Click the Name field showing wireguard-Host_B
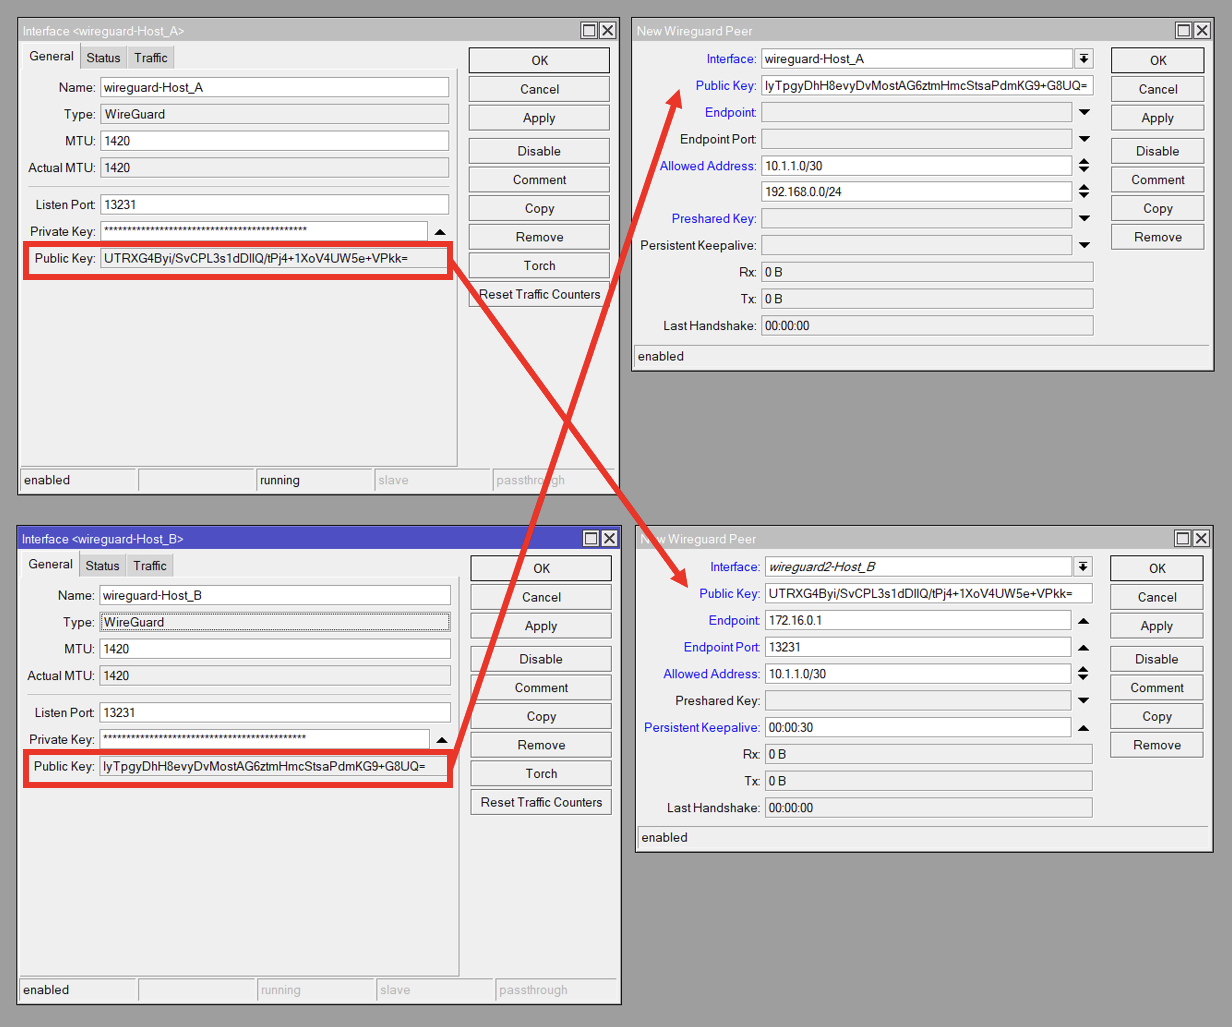 point(275,596)
